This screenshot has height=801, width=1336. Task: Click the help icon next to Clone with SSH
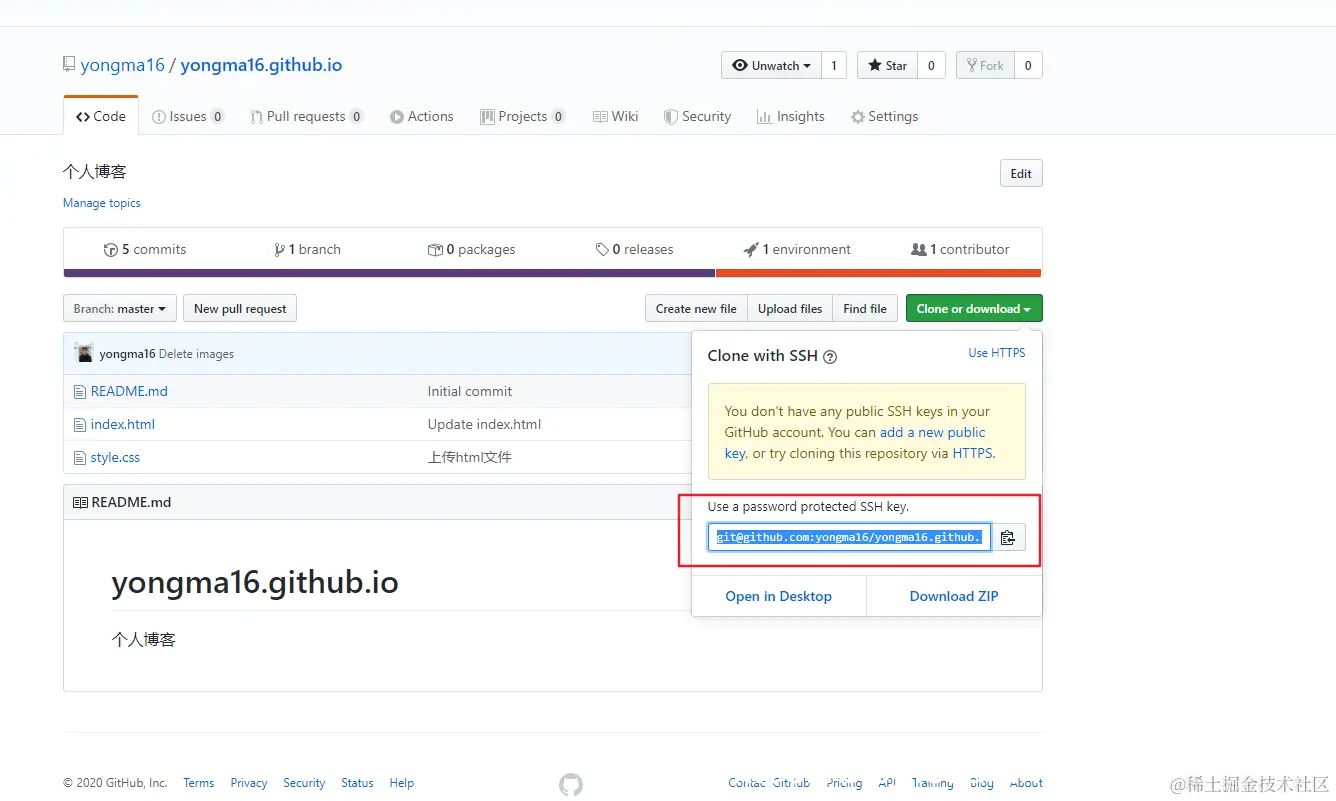[830, 357]
